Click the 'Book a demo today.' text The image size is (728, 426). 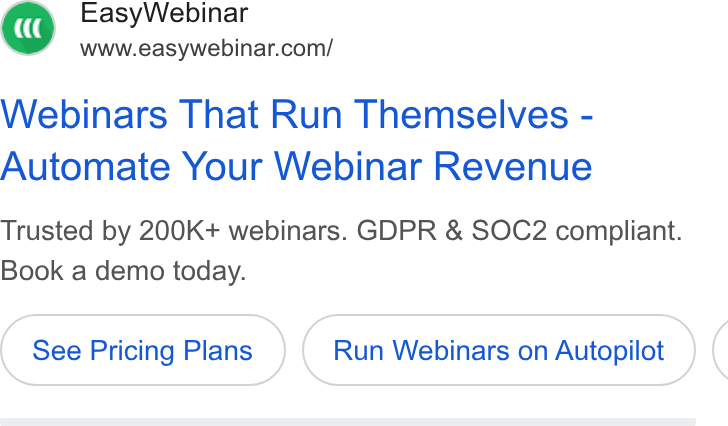(123, 271)
